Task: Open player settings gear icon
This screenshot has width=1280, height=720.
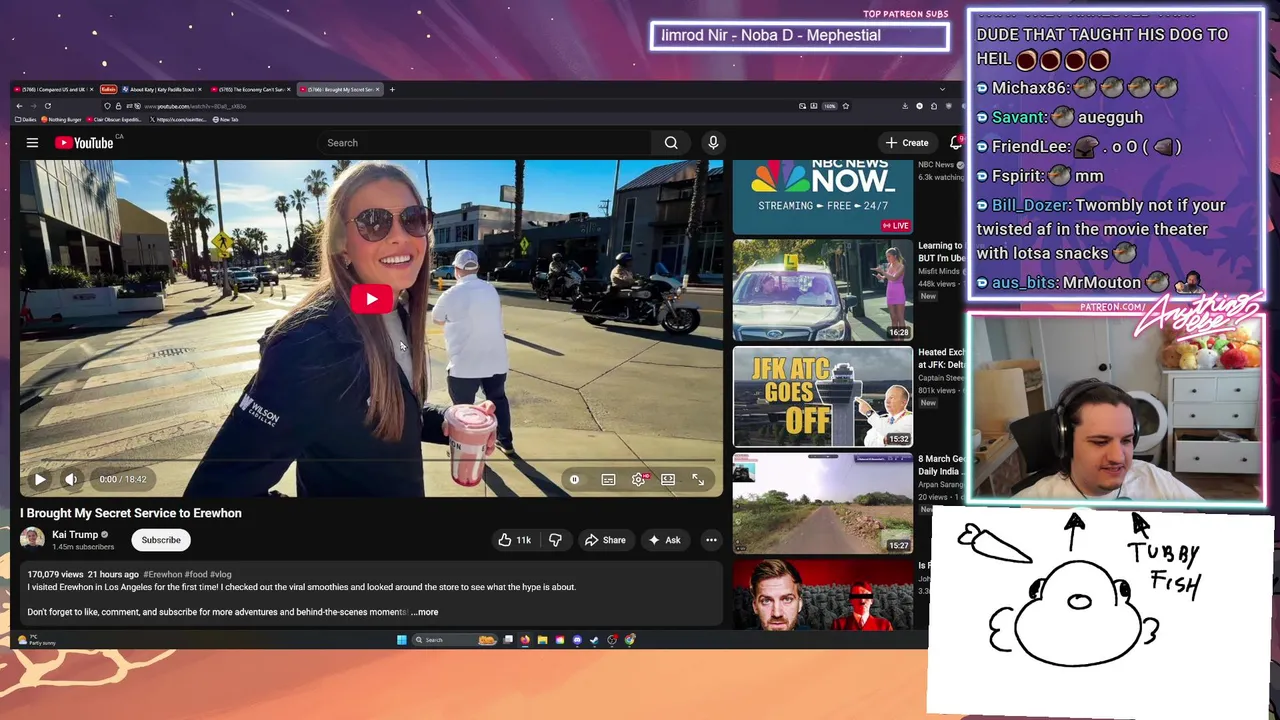Action: [x=638, y=480]
